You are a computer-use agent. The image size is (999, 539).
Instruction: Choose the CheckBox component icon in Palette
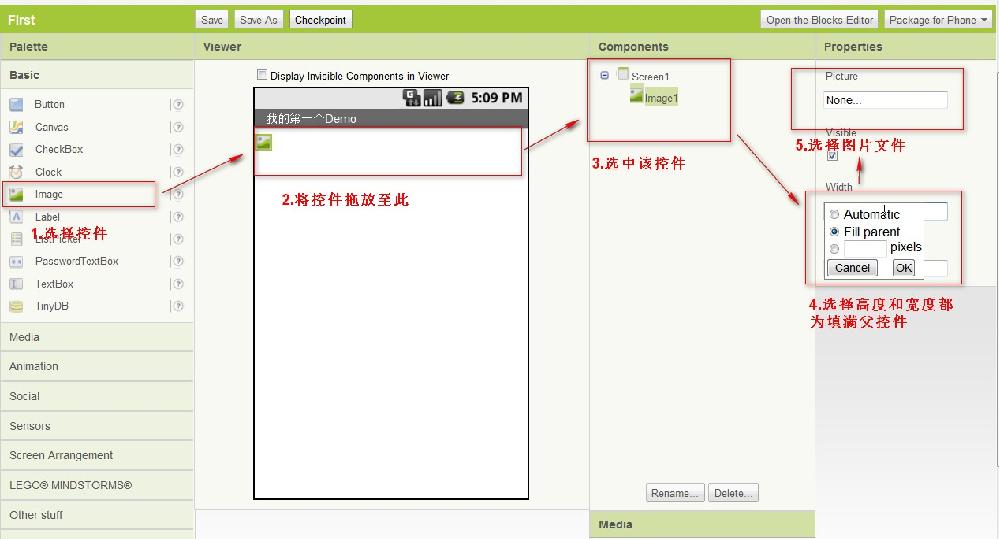click(17, 150)
